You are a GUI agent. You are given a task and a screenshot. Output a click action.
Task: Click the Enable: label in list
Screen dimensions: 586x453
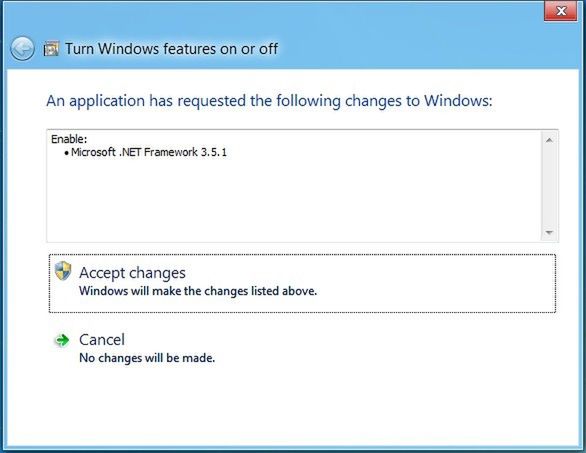tap(69, 139)
